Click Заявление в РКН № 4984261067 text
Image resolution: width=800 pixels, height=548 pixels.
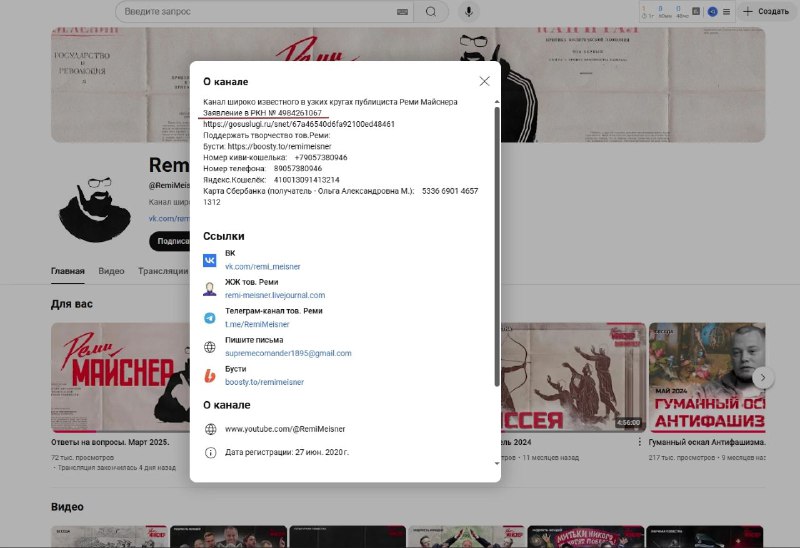coord(262,113)
